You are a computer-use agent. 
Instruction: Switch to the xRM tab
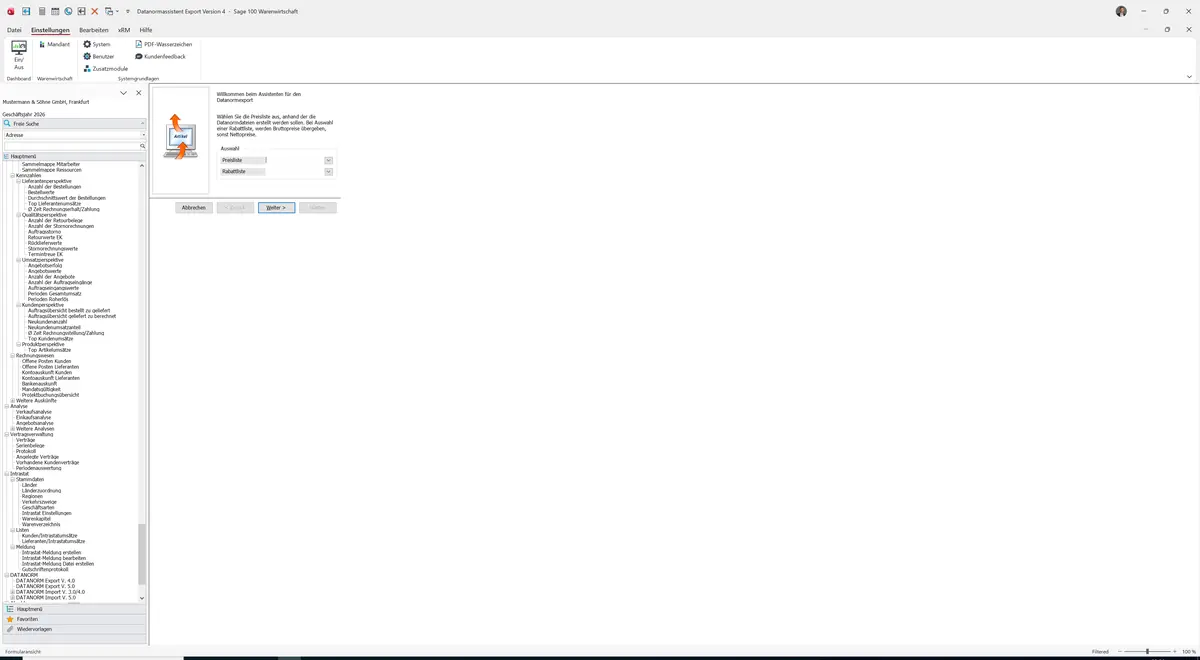point(124,30)
